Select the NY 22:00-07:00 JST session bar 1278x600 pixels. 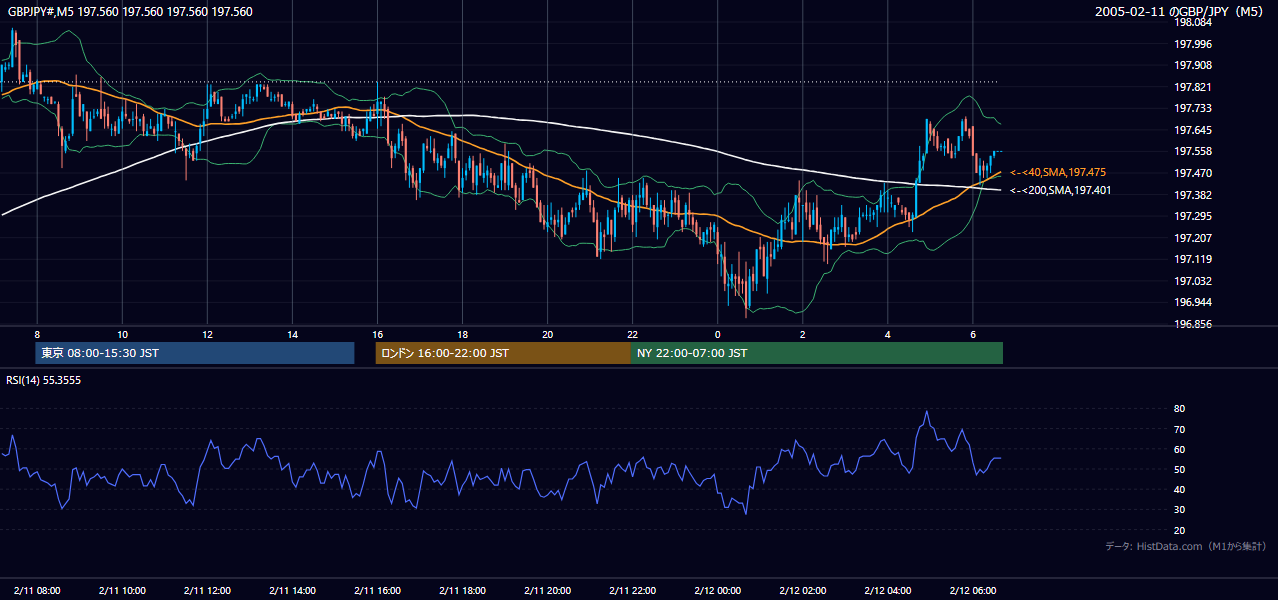point(817,353)
